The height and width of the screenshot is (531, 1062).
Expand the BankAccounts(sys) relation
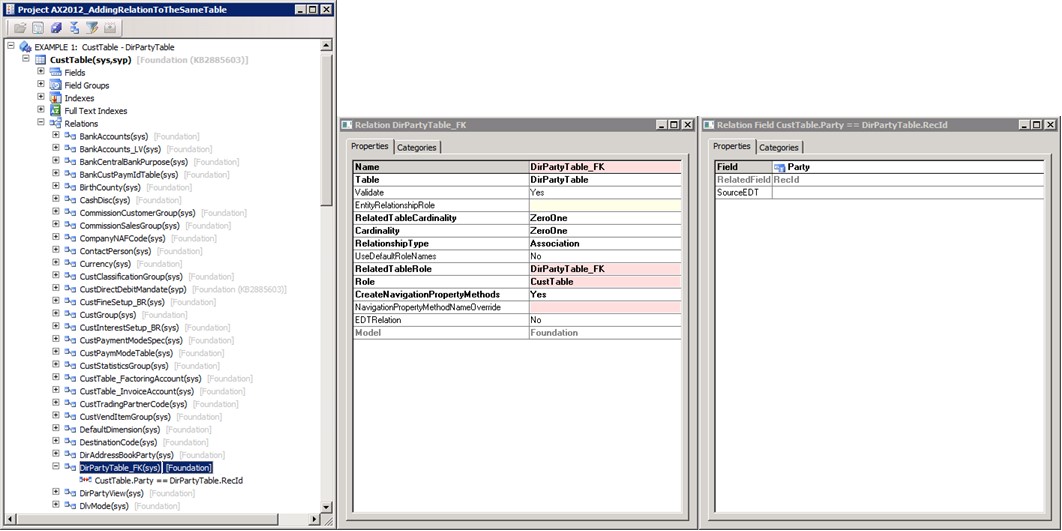tap(56, 136)
